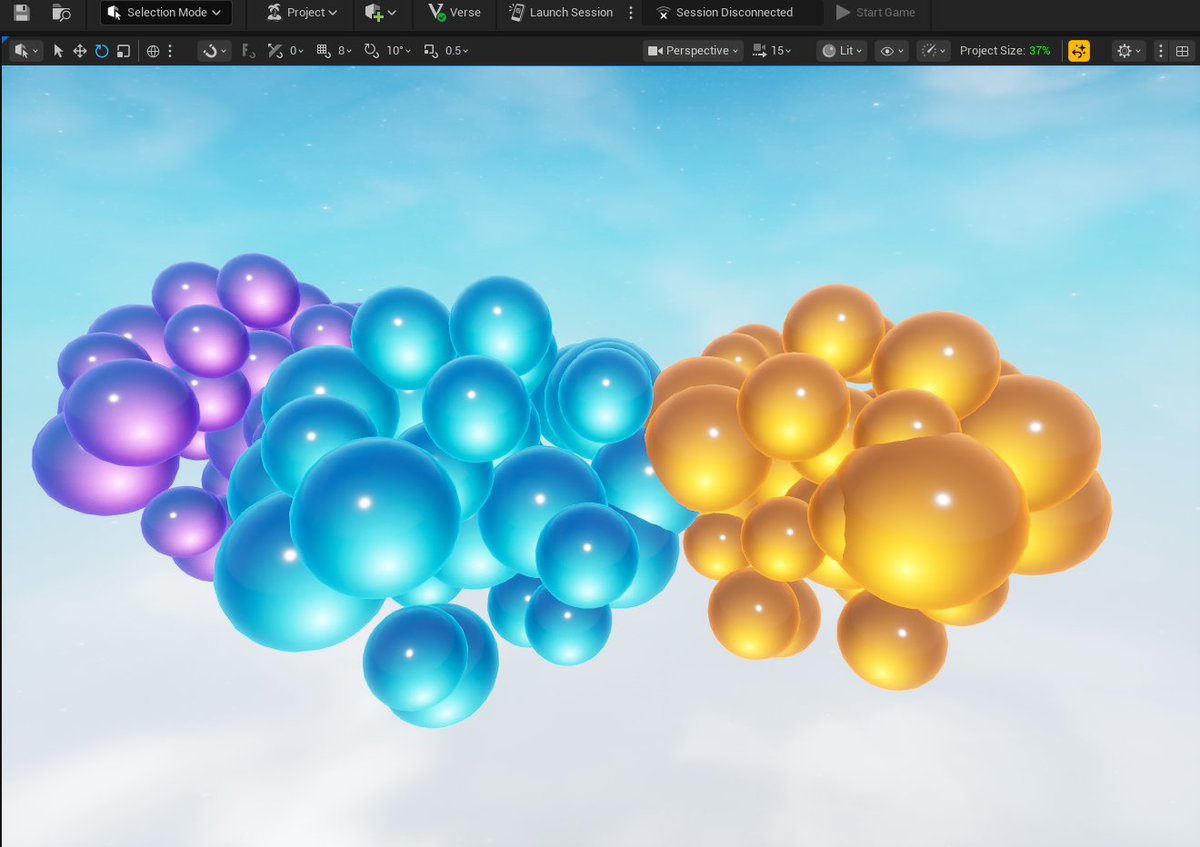
Task: Open the Perspective camera view dropdown
Action: click(693, 51)
